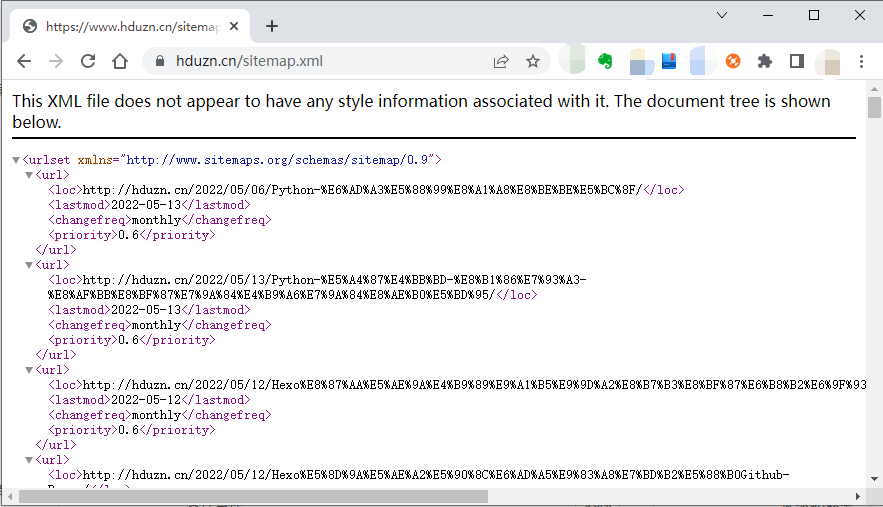Go to the browser home page
Viewport: 883px width, 507px height.
coord(120,61)
